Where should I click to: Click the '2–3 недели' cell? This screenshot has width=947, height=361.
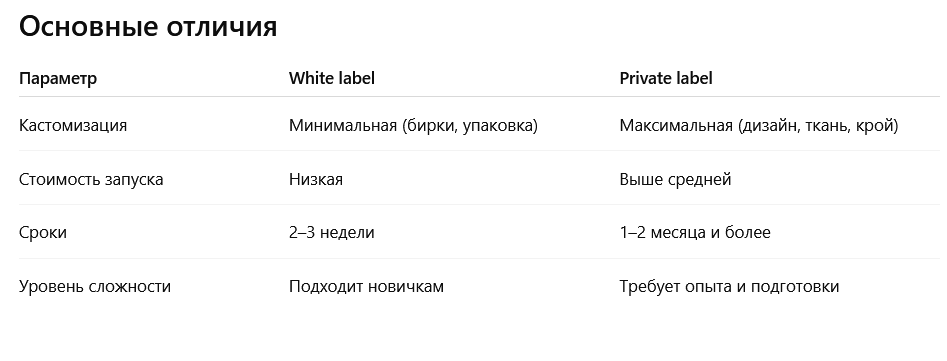click(x=332, y=233)
